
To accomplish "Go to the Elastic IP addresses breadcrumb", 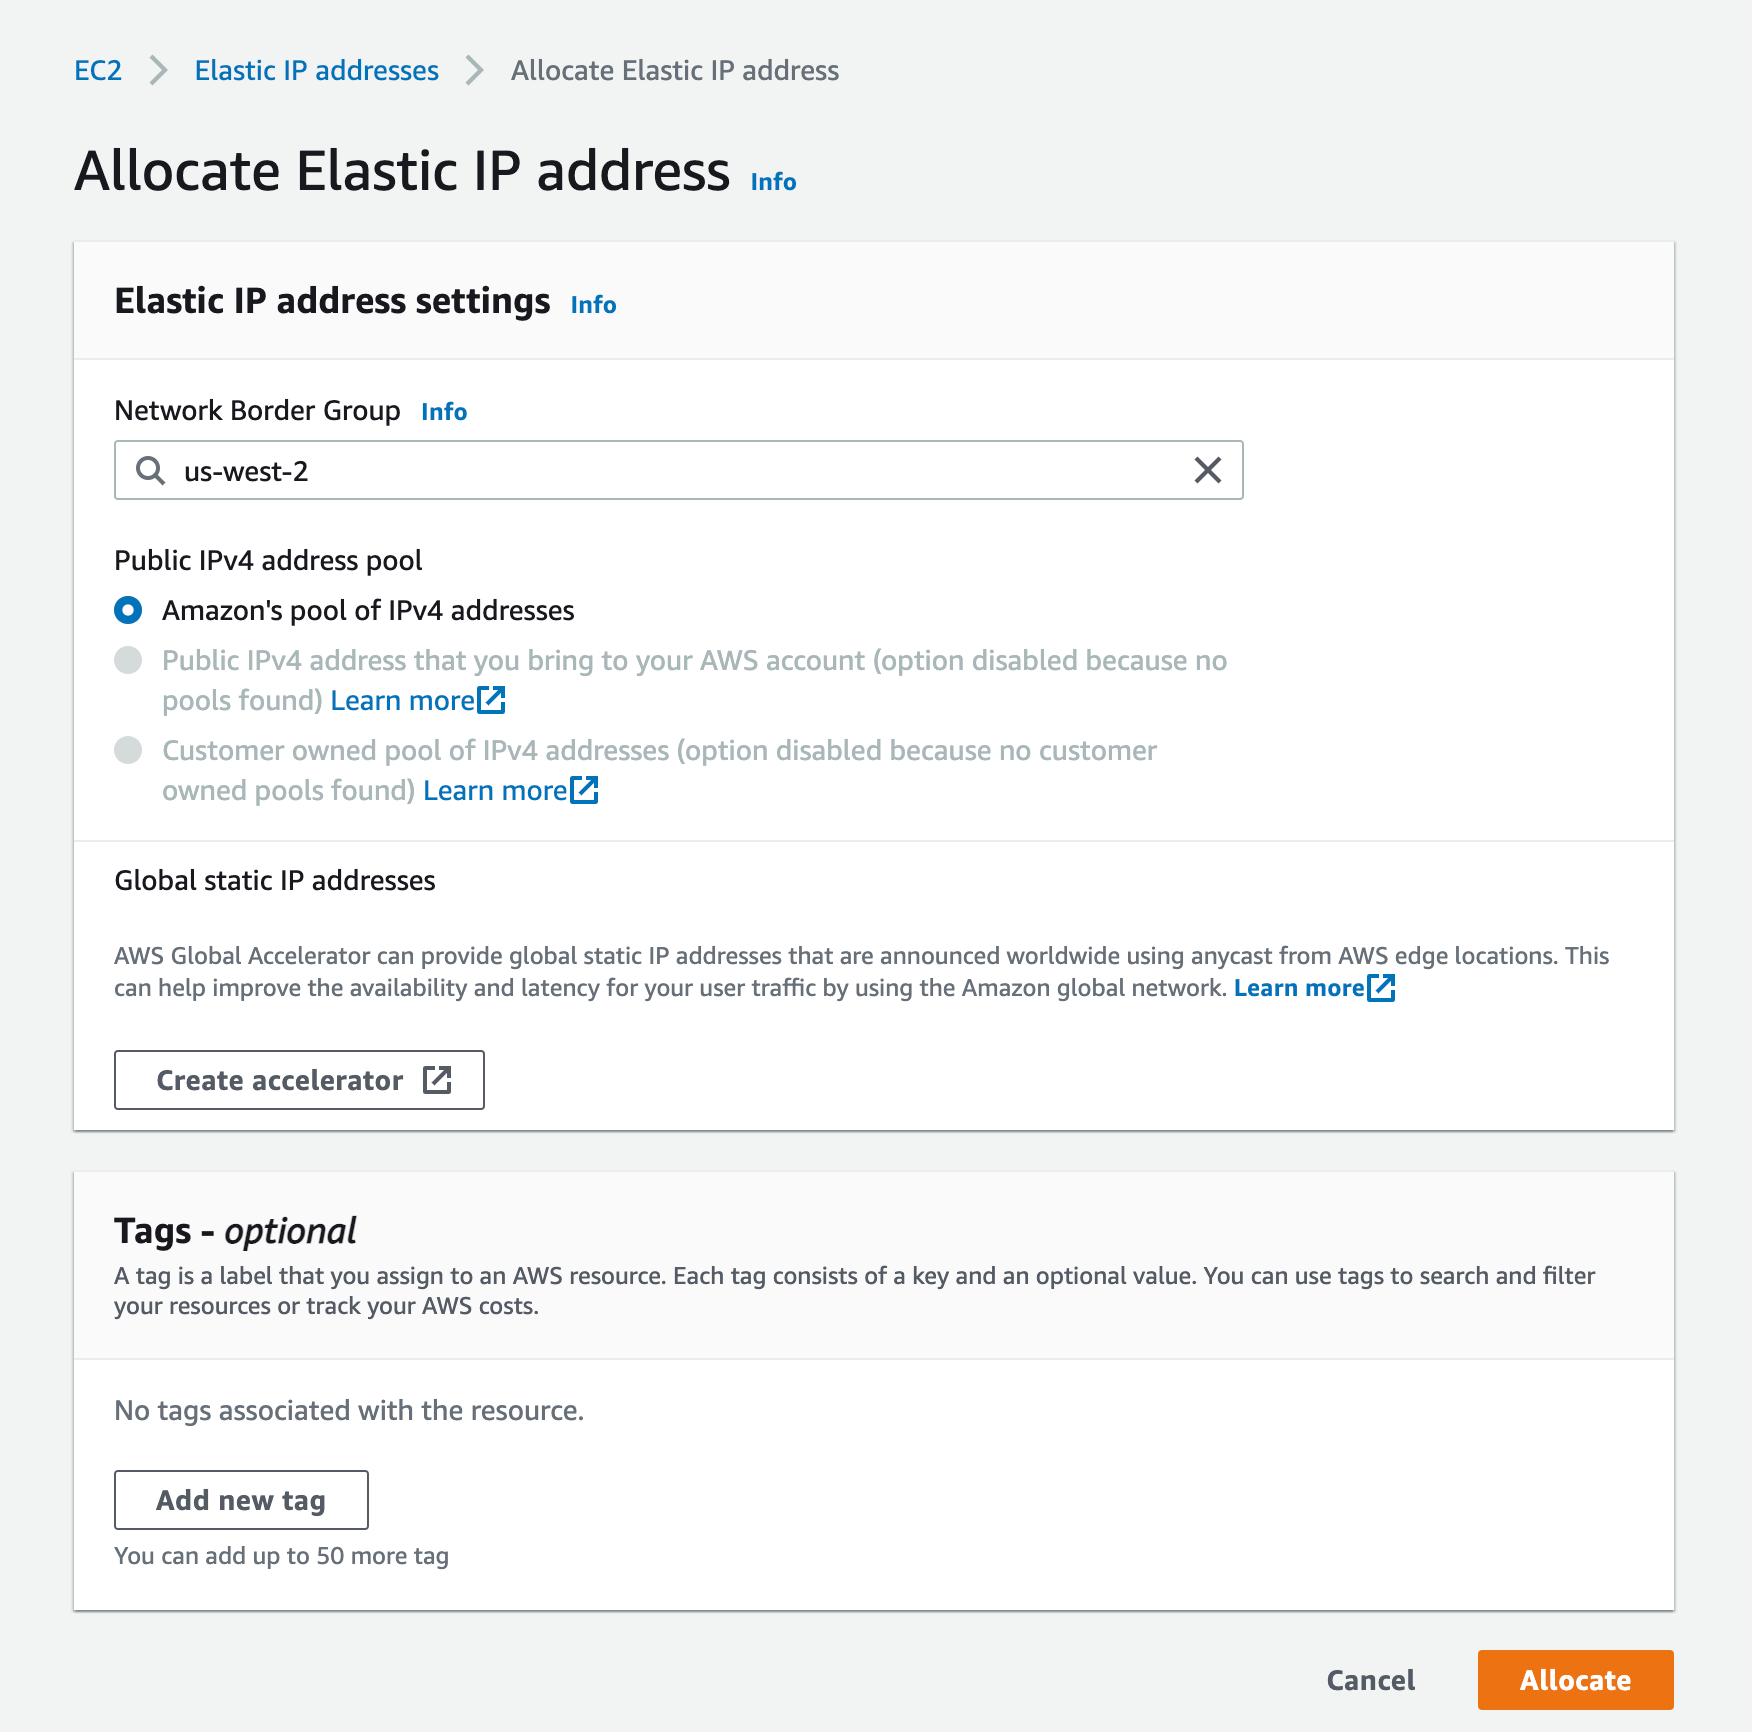I will click(x=316, y=71).
